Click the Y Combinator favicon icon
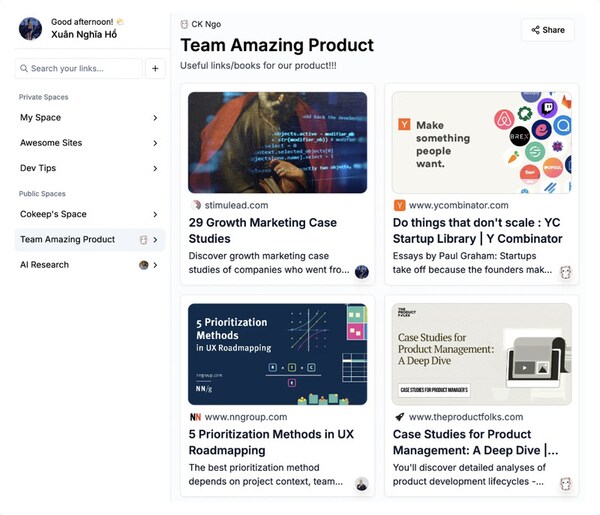This screenshot has width=600, height=515. (400, 205)
